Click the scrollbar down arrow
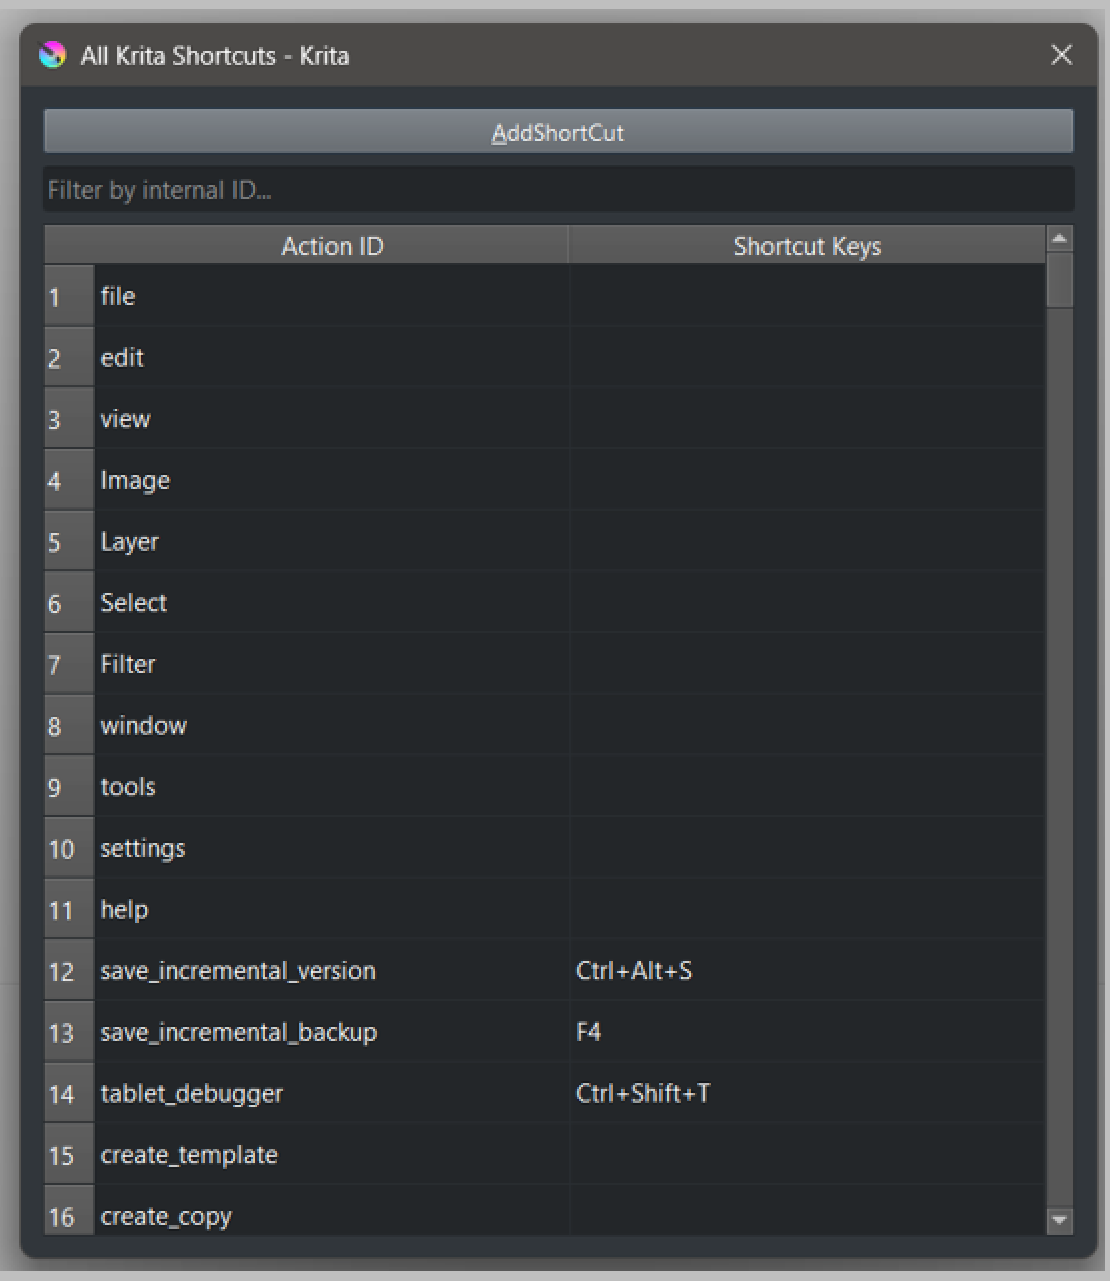This screenshot has height=1281, width=1110. tap(1059, 1220)
